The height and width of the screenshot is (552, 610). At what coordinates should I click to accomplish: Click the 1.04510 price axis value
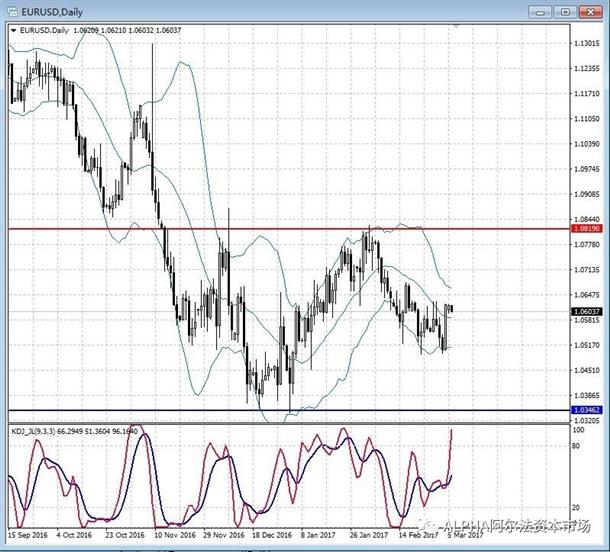pyautogui.click(x=587, y=370)
